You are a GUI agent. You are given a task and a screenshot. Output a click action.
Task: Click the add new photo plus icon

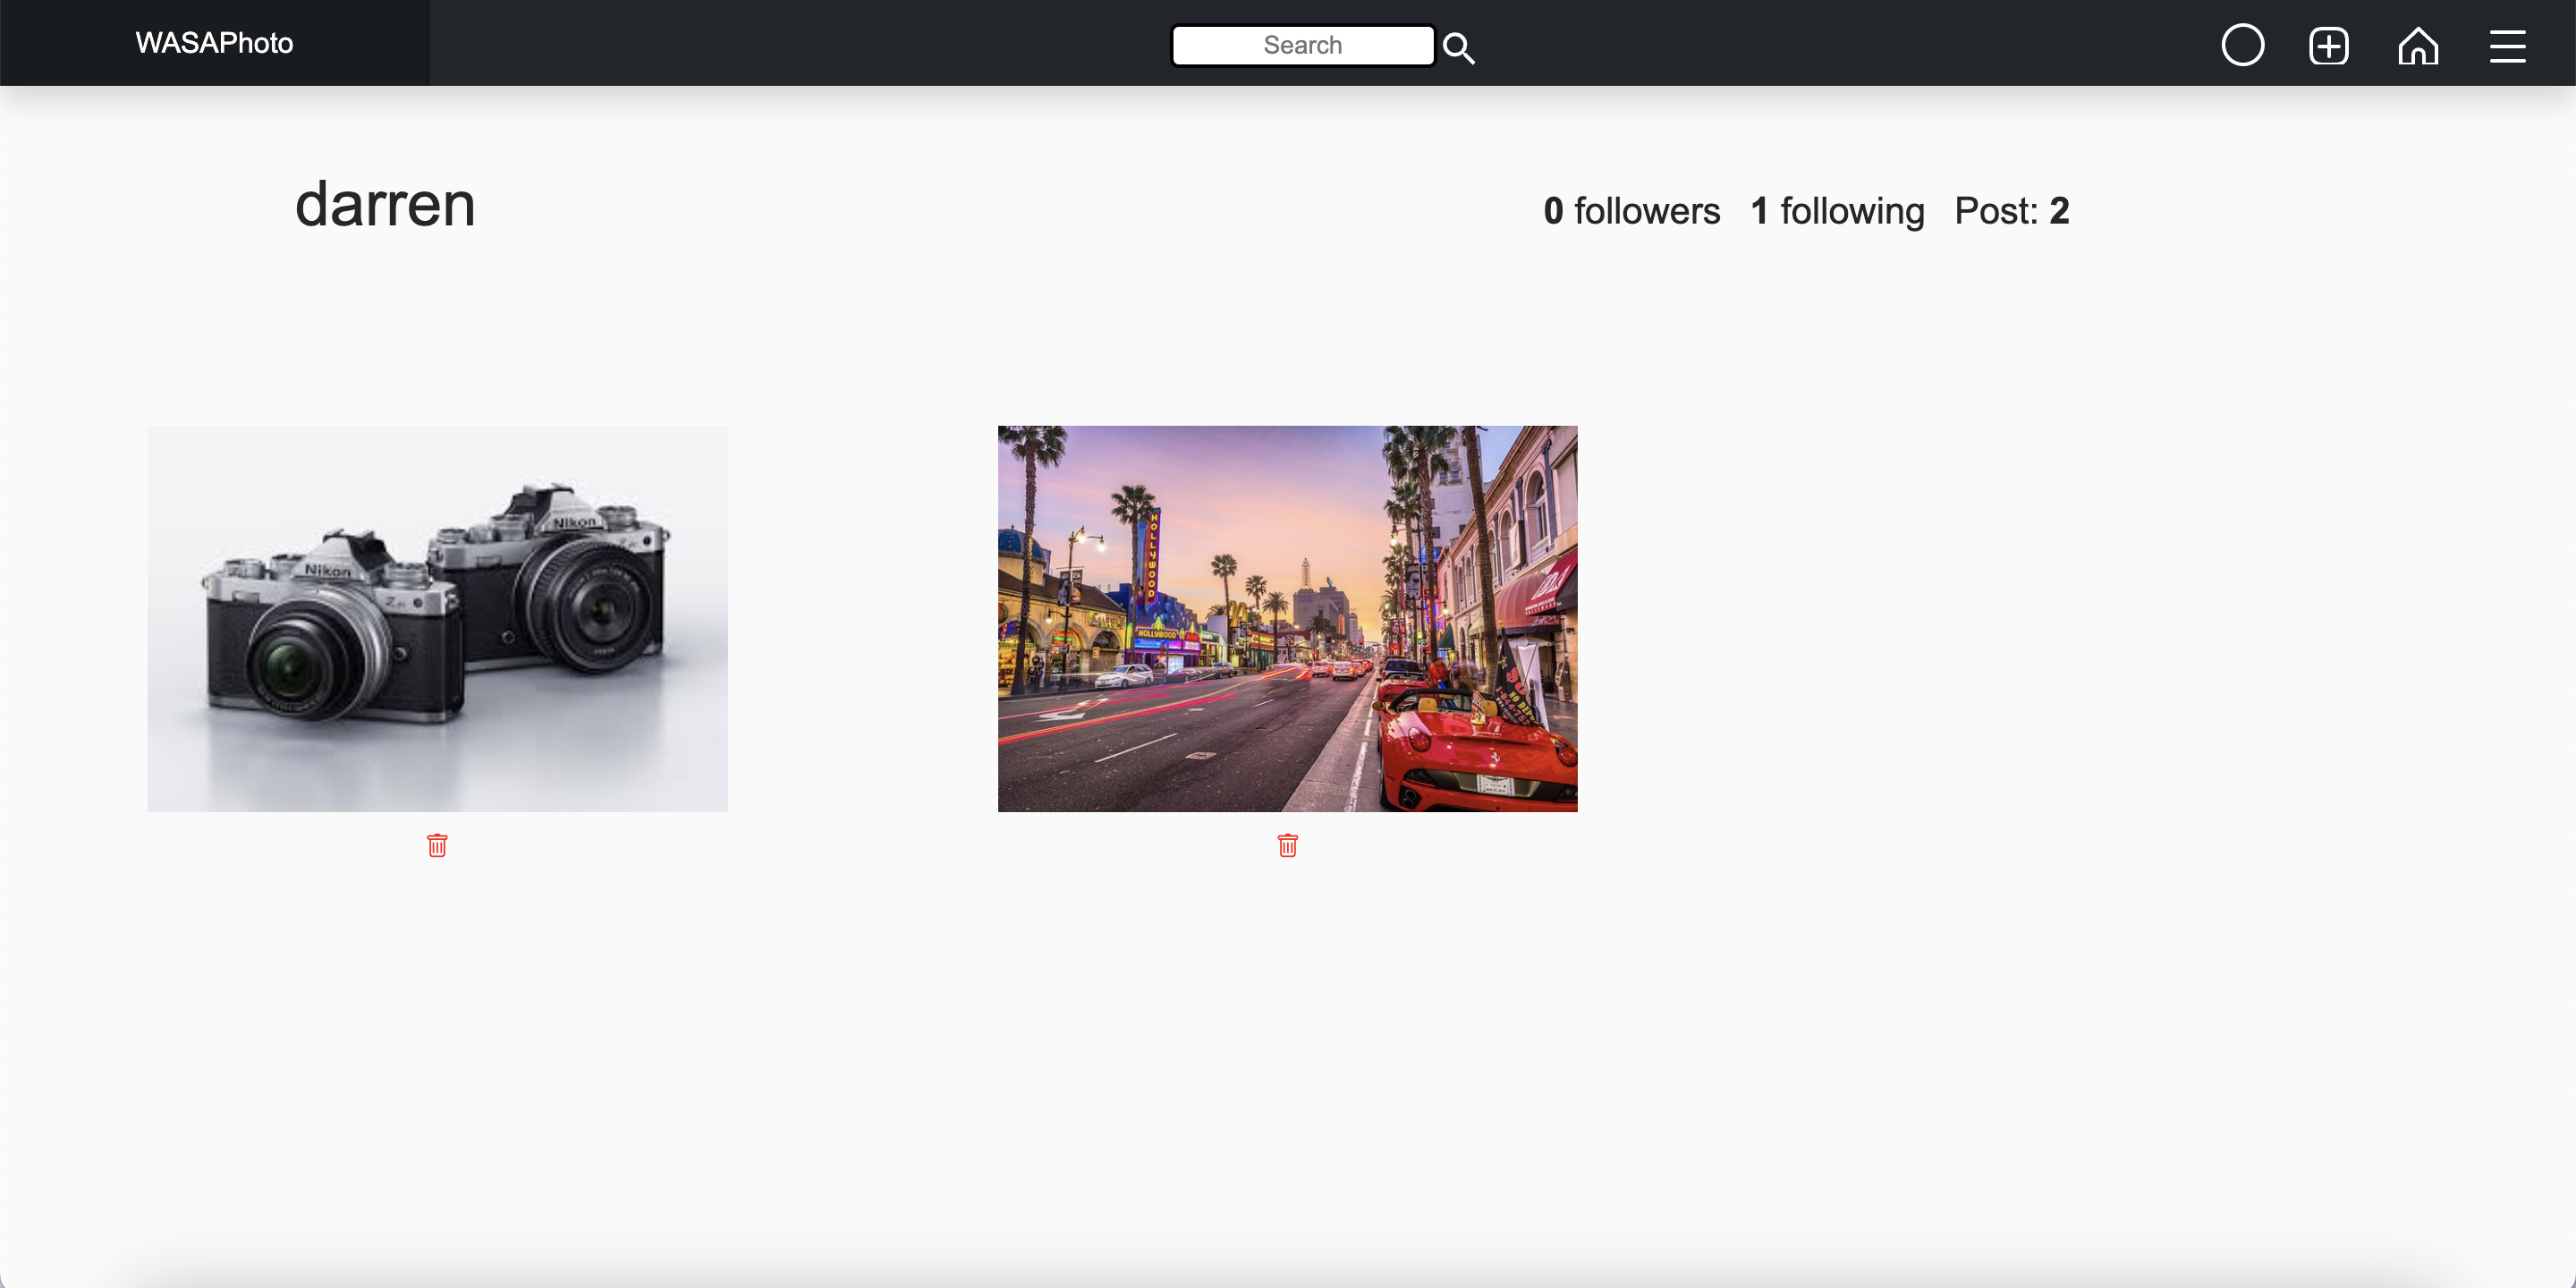[2328, 46]
